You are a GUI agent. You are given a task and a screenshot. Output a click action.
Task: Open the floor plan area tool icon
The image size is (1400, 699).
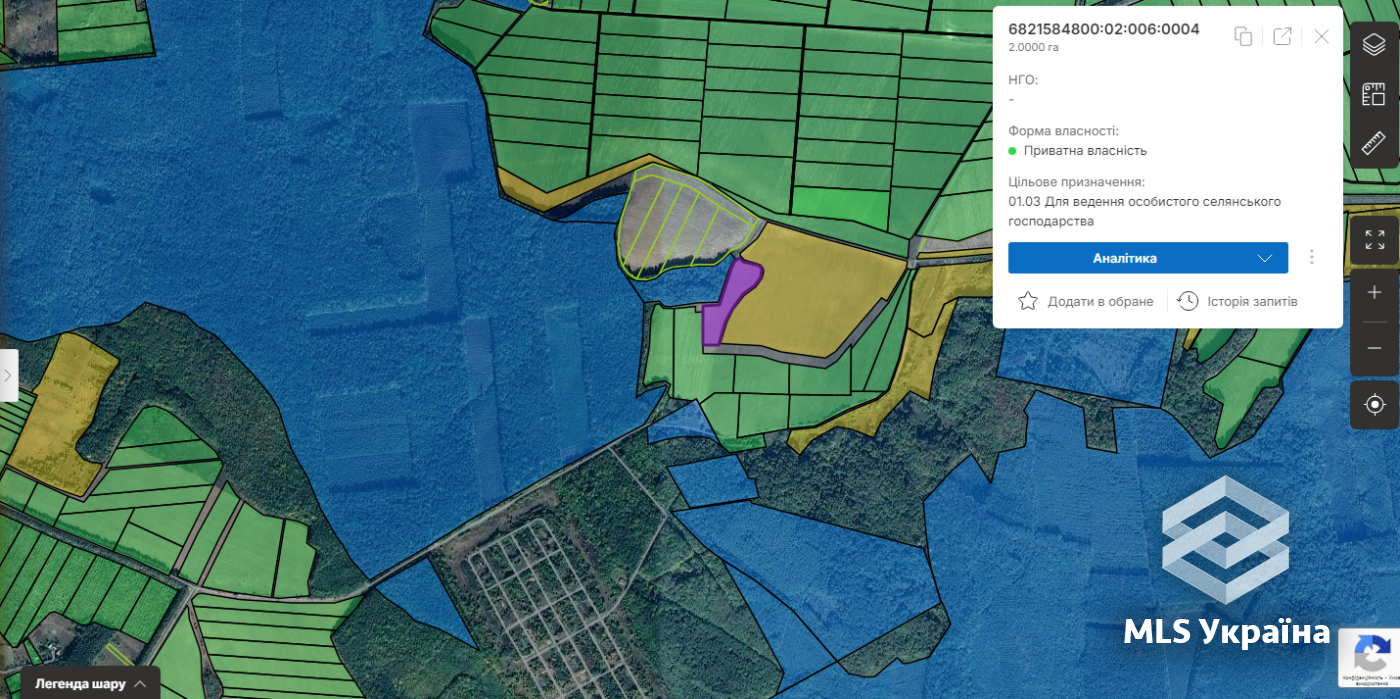tap(1374, 94)
